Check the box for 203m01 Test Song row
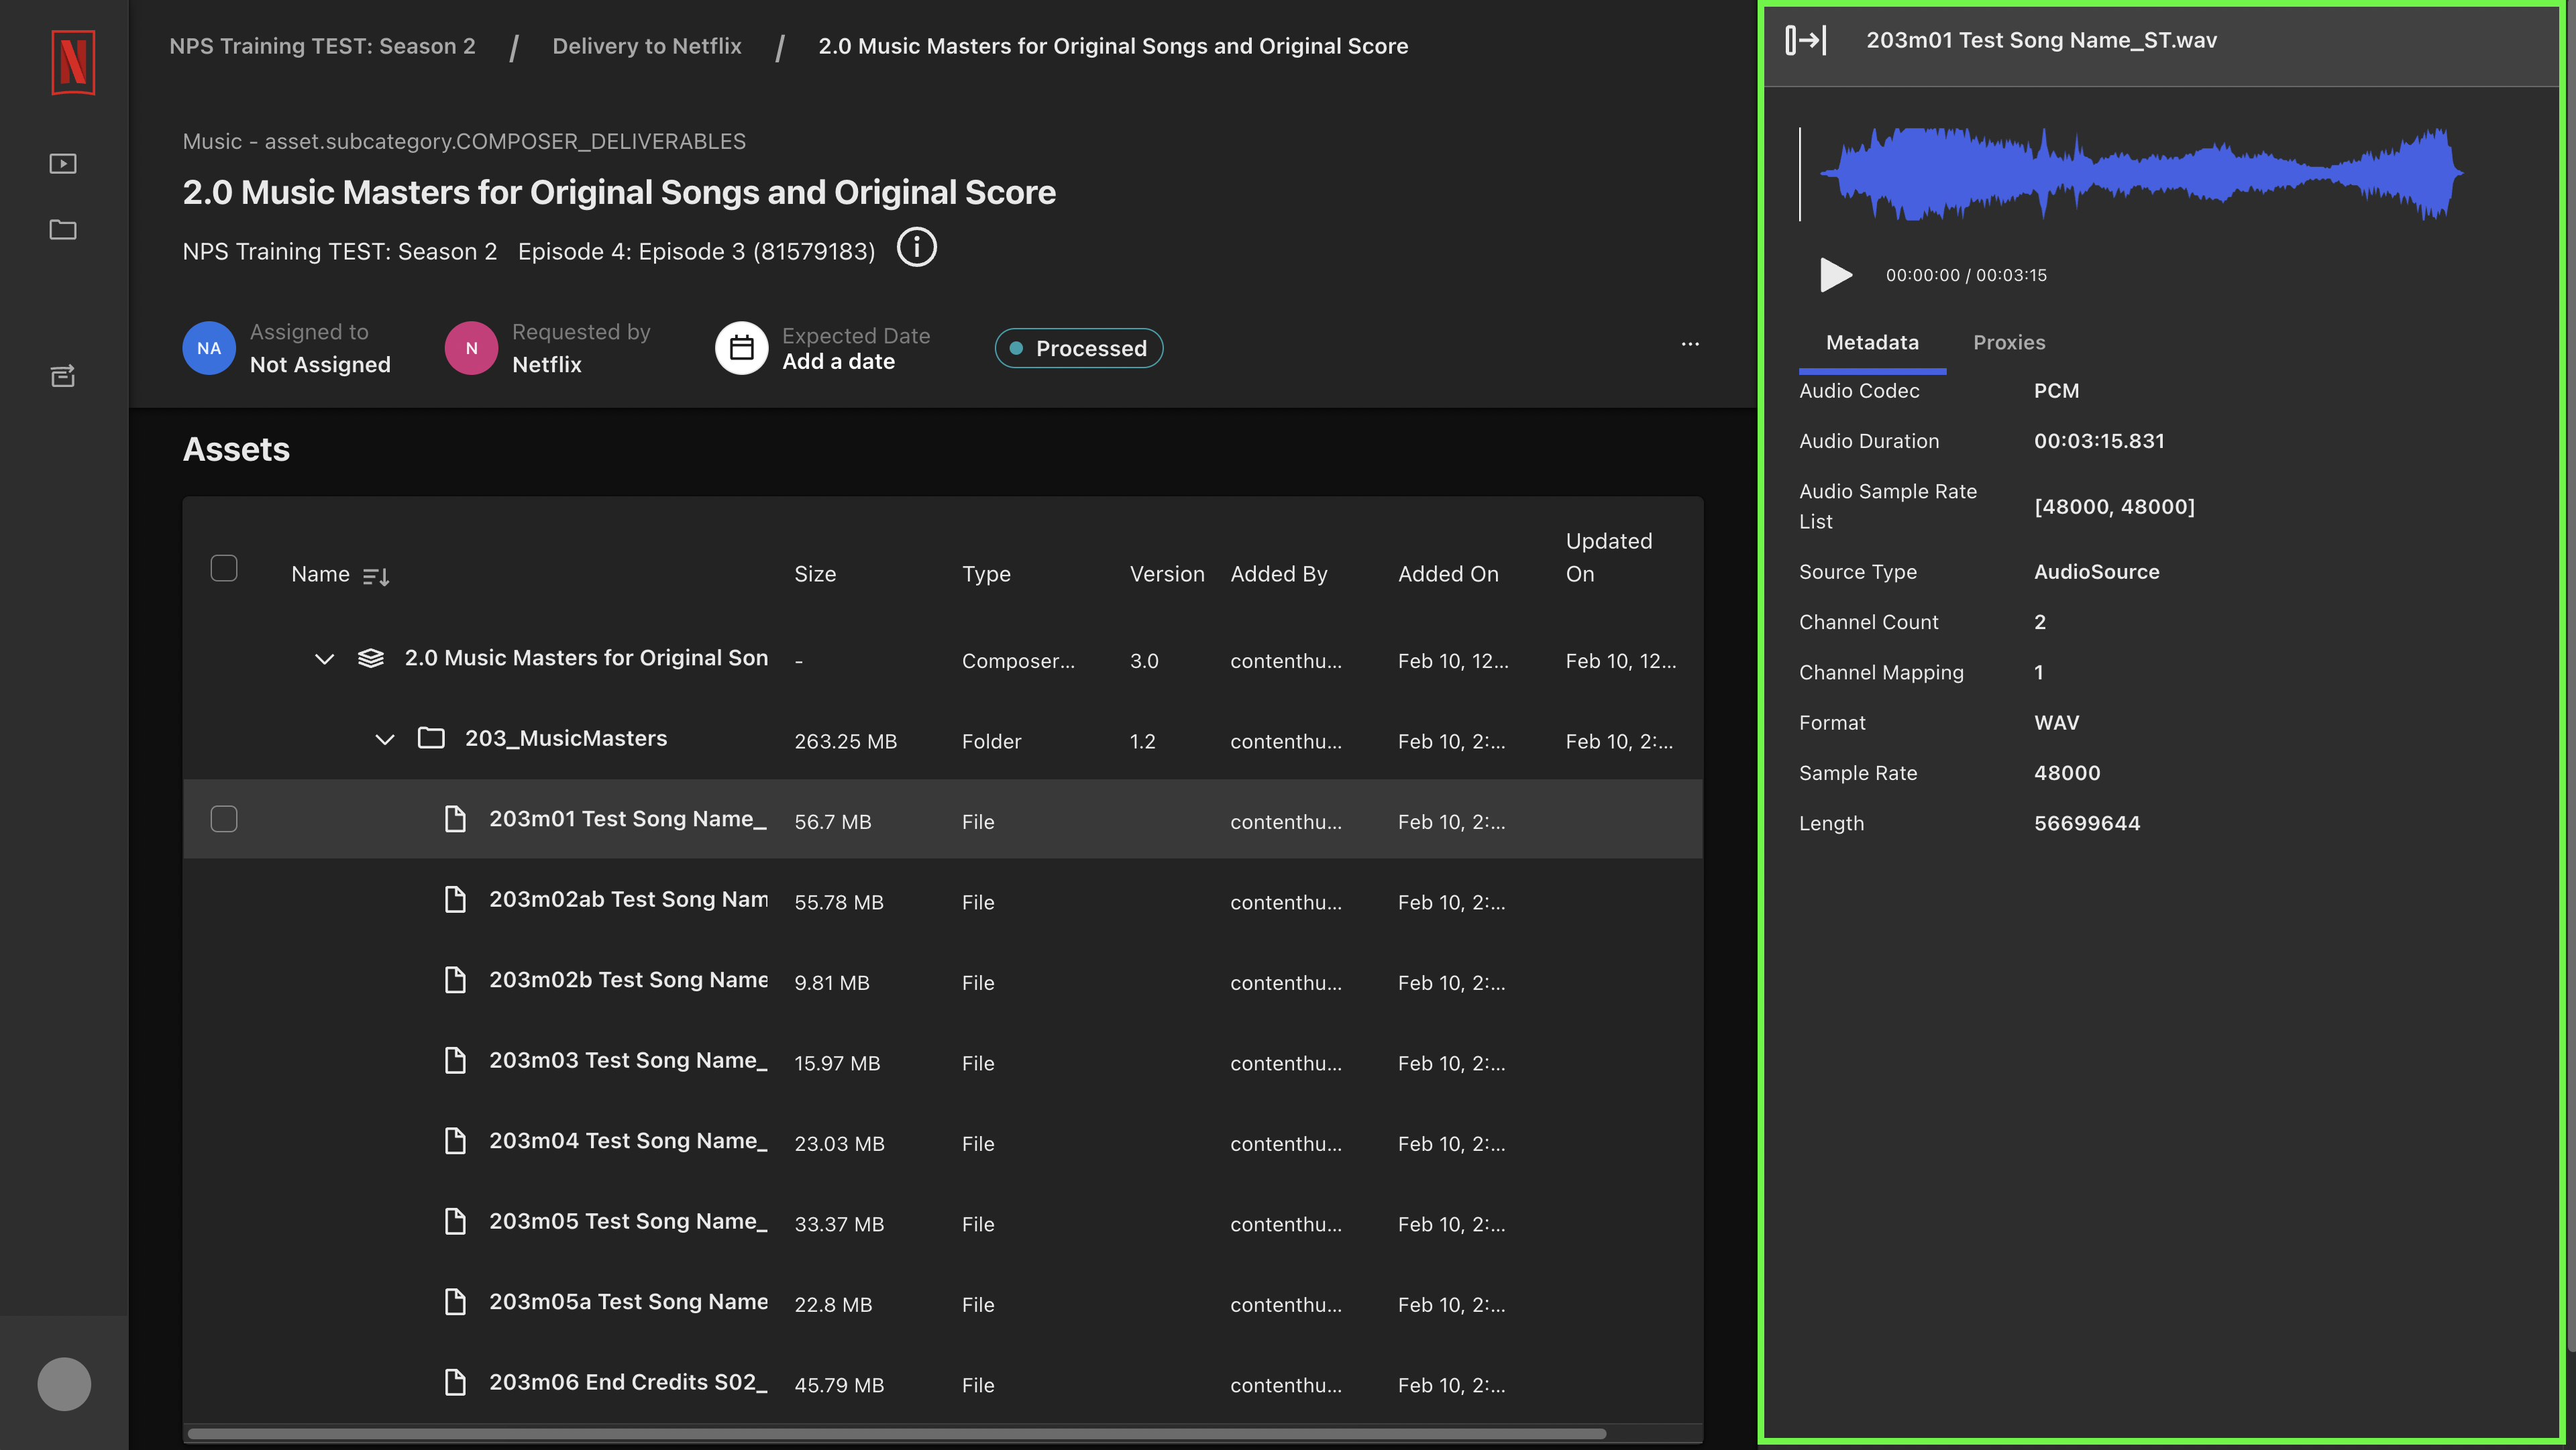Image resolution: width=2576 pixels, height=1450 pixels. 224,819
